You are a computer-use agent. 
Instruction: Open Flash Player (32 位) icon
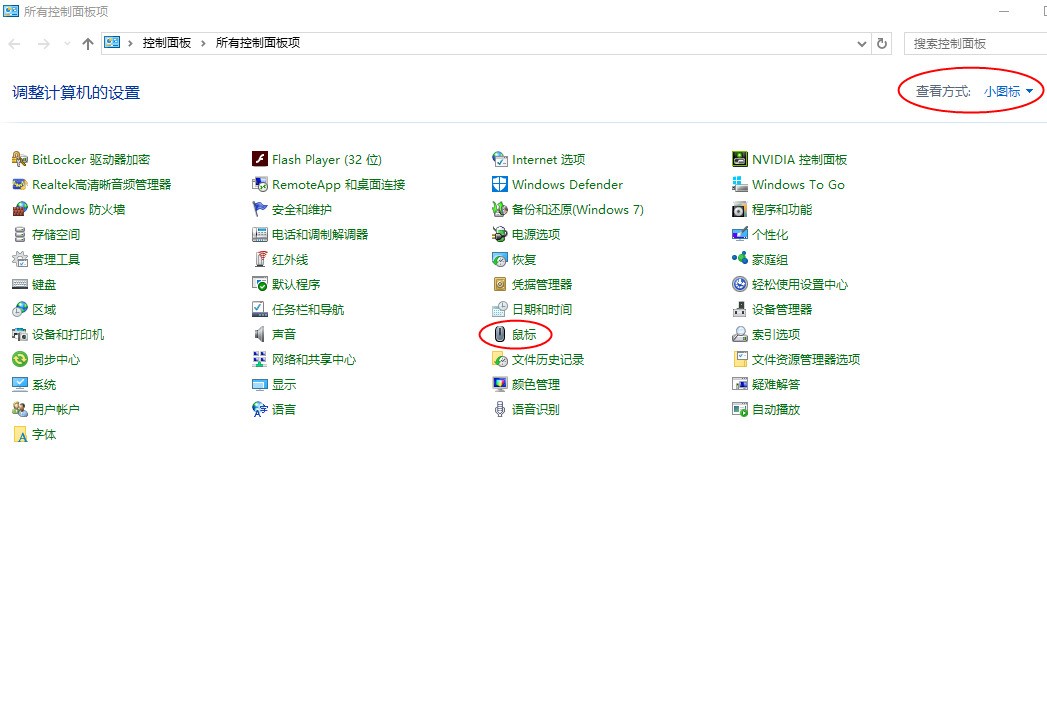260,160
